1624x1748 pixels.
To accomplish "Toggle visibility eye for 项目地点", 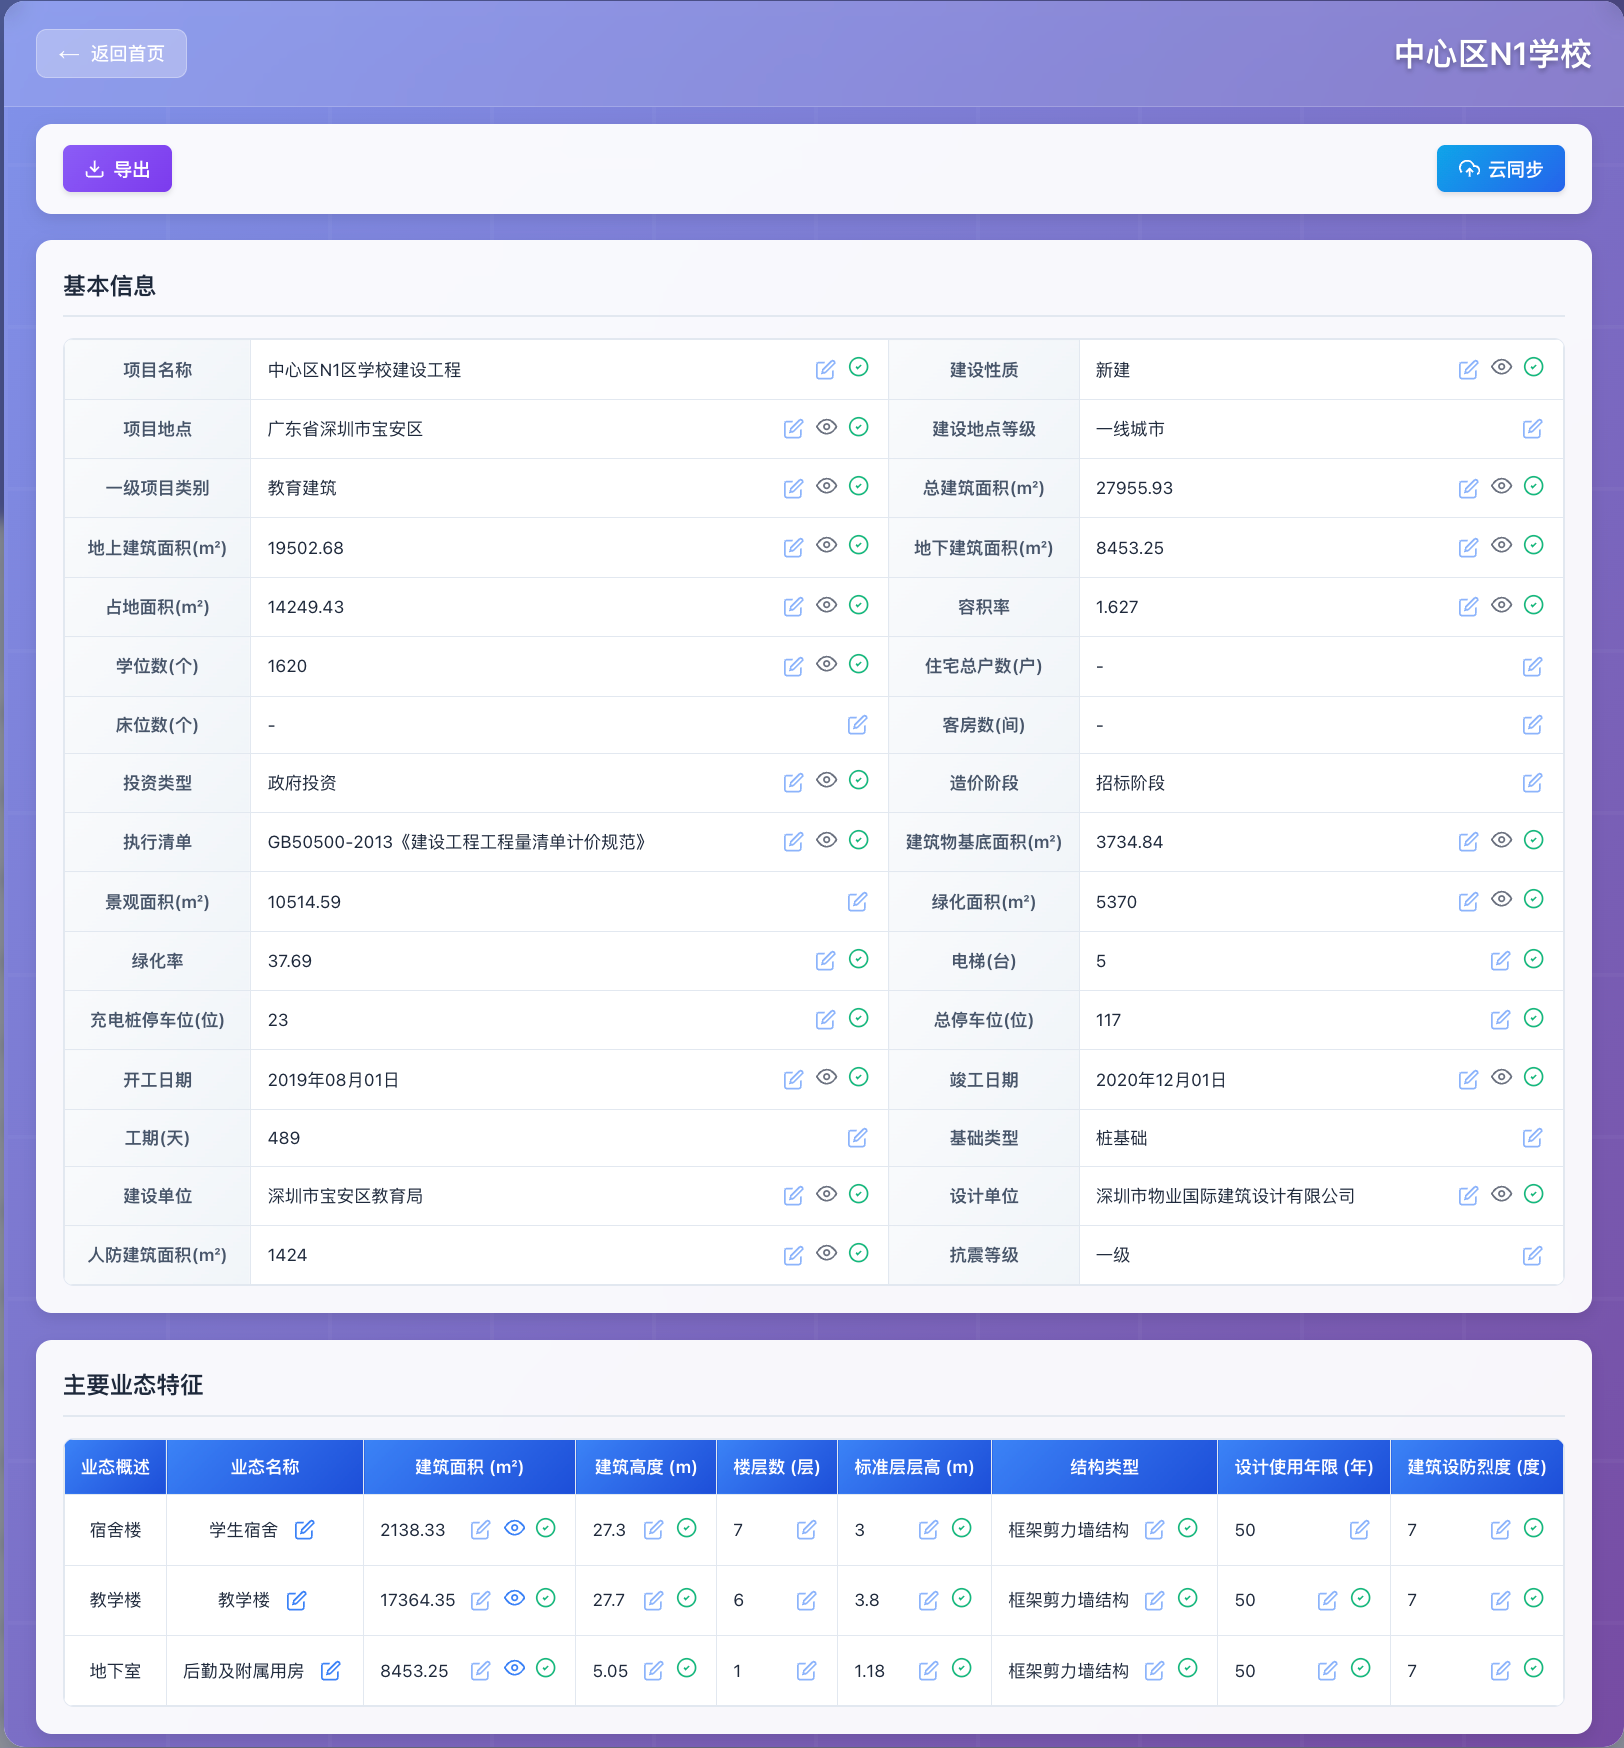I will pos(826,427).
